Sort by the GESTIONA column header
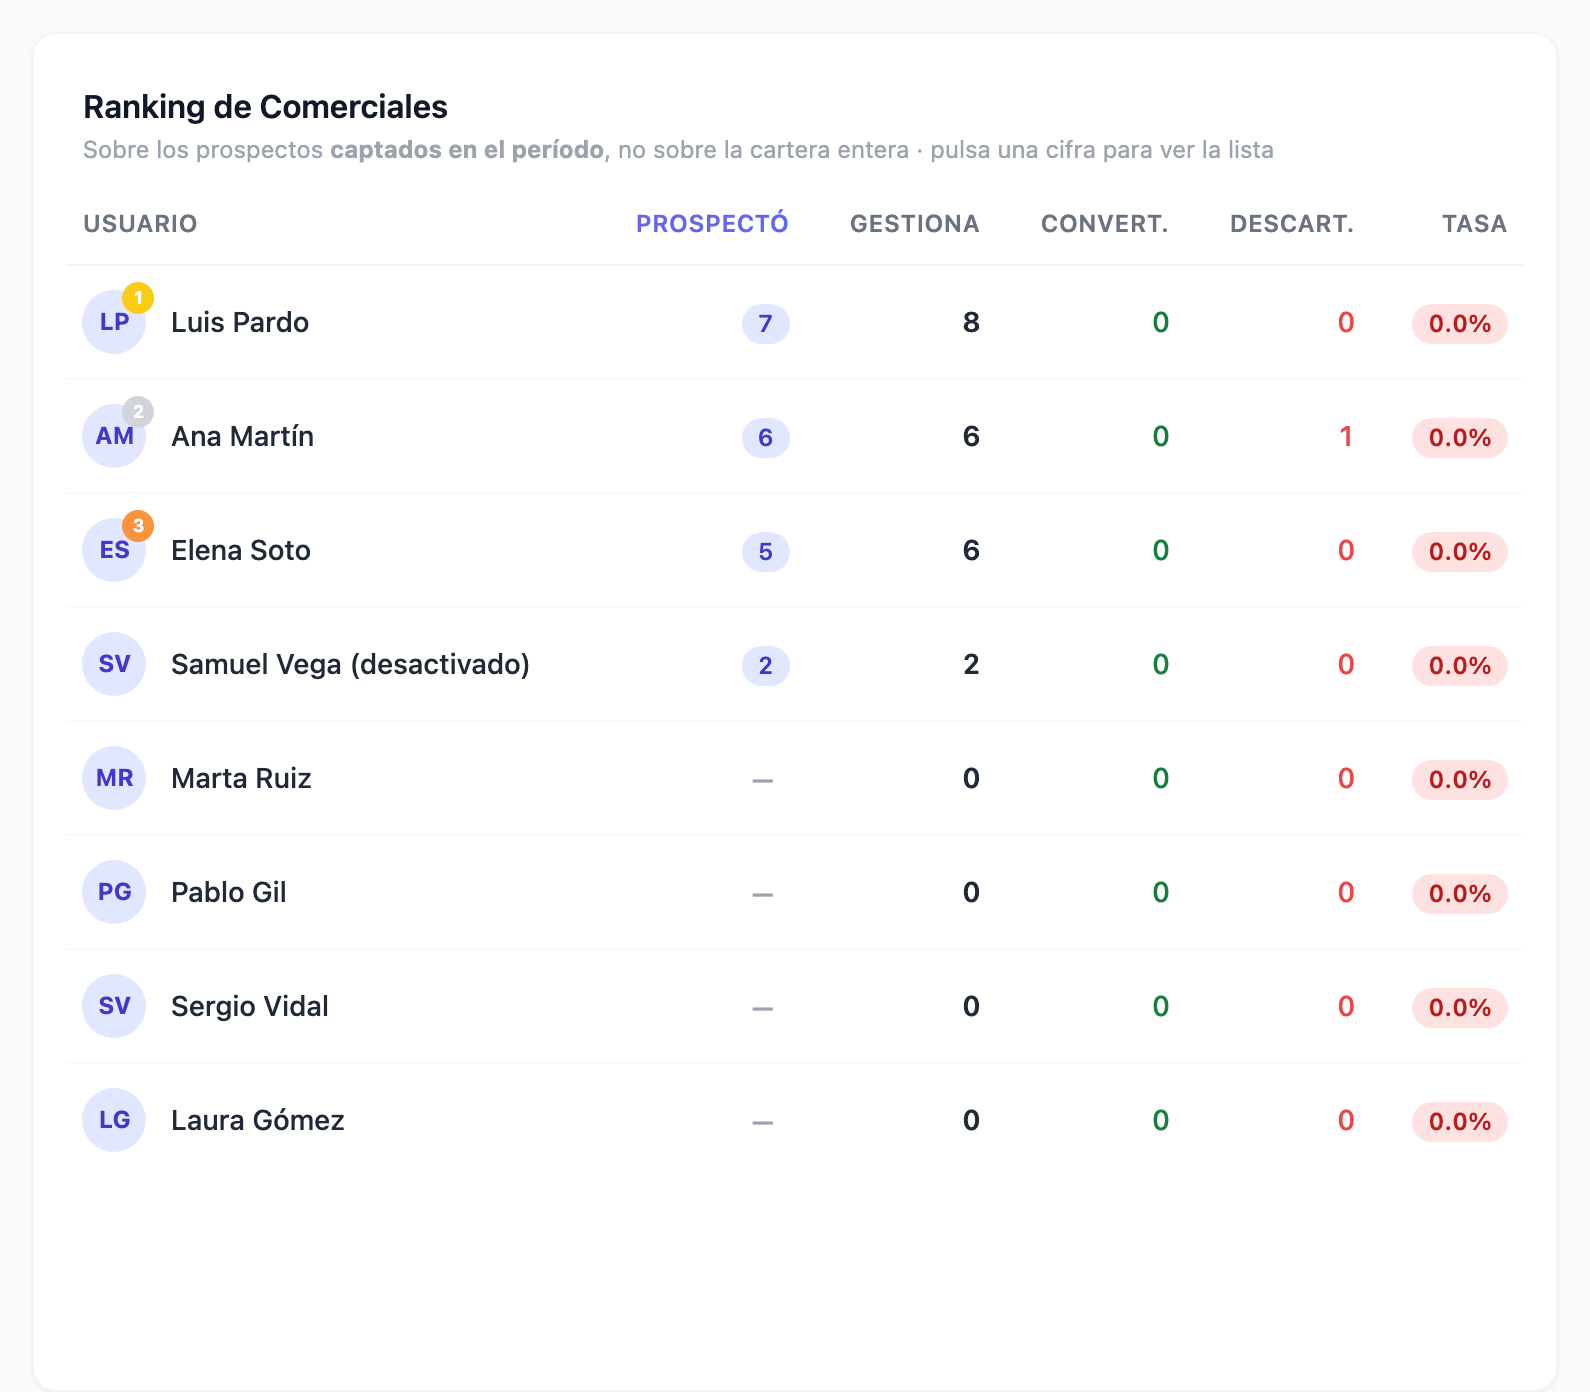The image size is (1590, 1392). [914, 224]
